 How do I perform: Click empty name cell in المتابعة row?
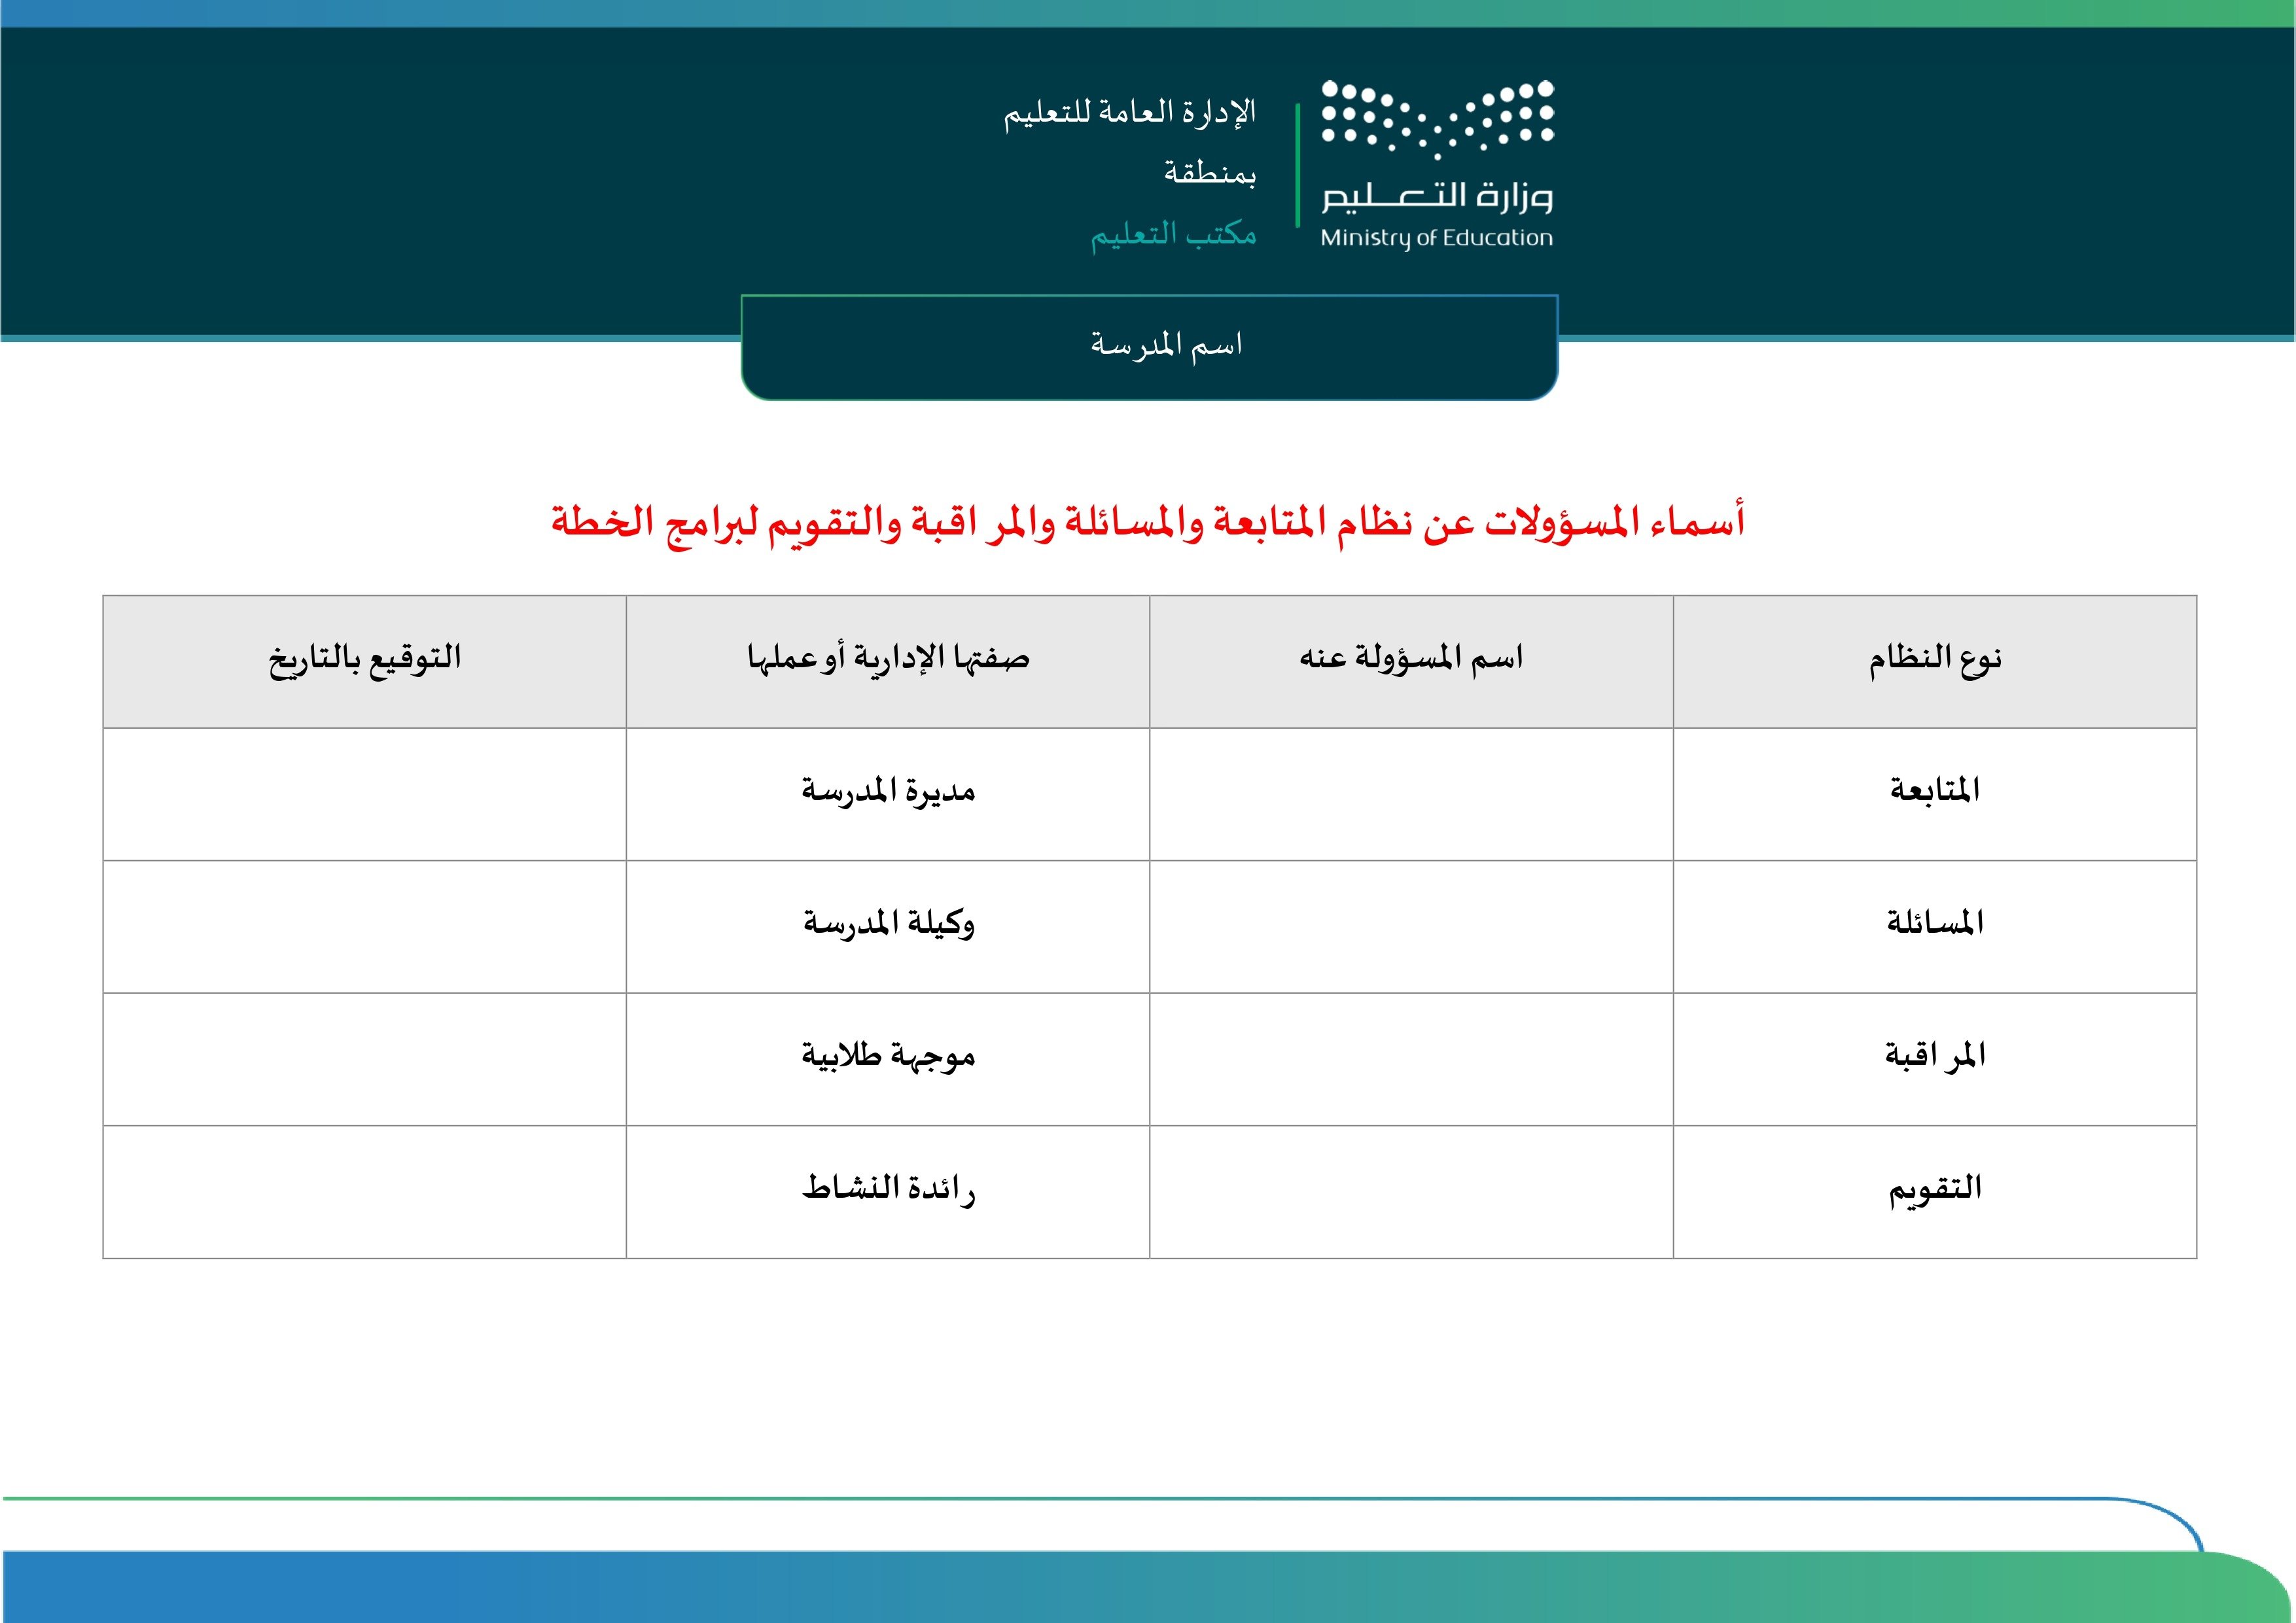1411,794
